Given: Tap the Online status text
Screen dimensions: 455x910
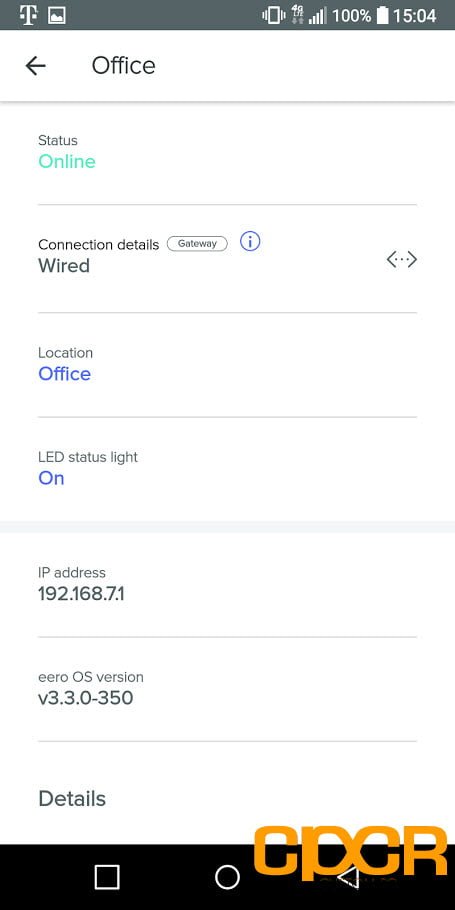Looking at the screenshot, I should coord(67,161).
